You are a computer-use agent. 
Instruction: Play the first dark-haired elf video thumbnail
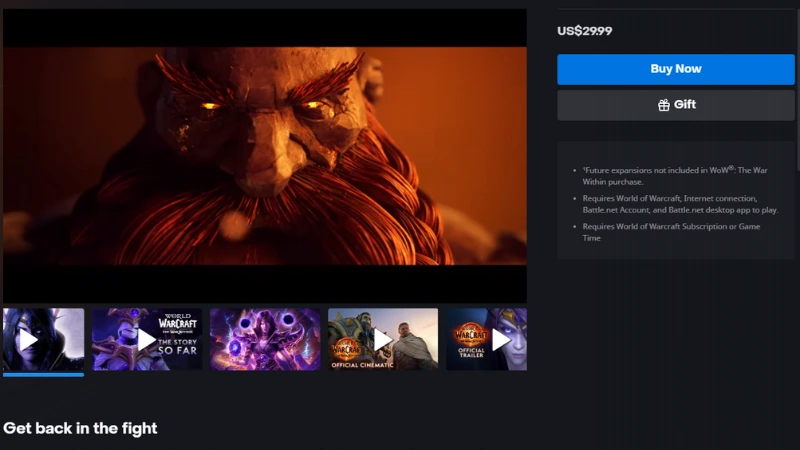coord(29,339)
